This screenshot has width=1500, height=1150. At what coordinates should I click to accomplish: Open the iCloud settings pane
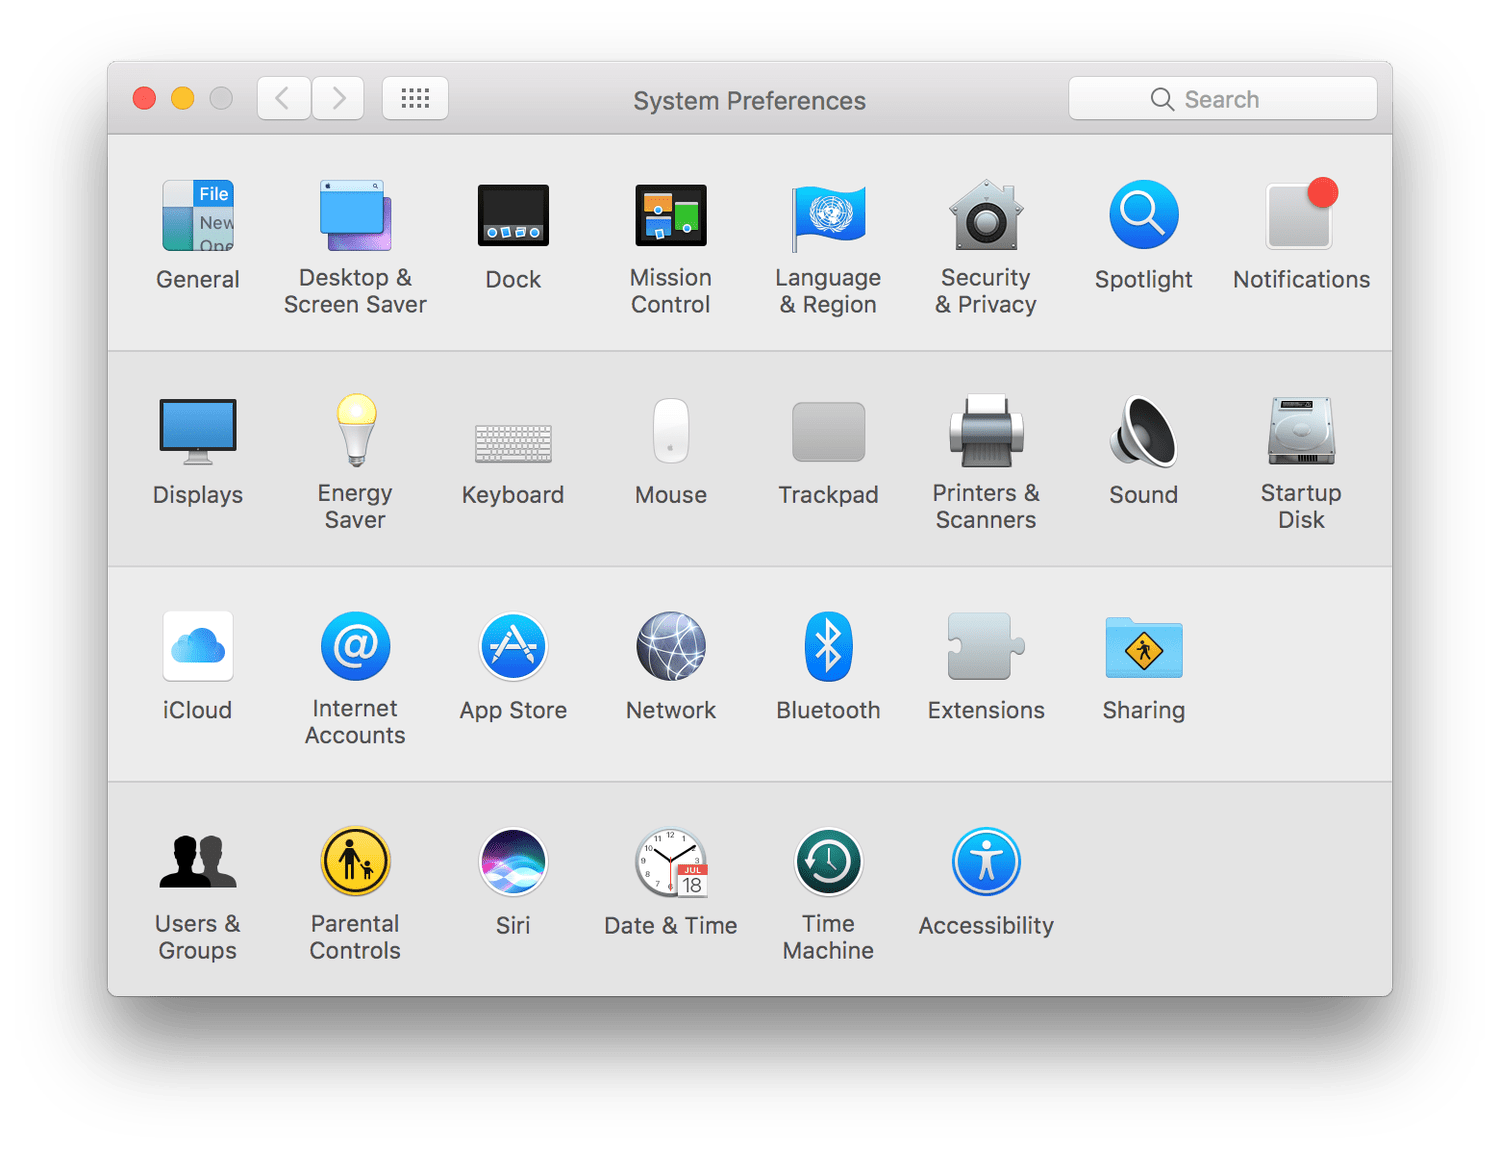tap(198, 647)
